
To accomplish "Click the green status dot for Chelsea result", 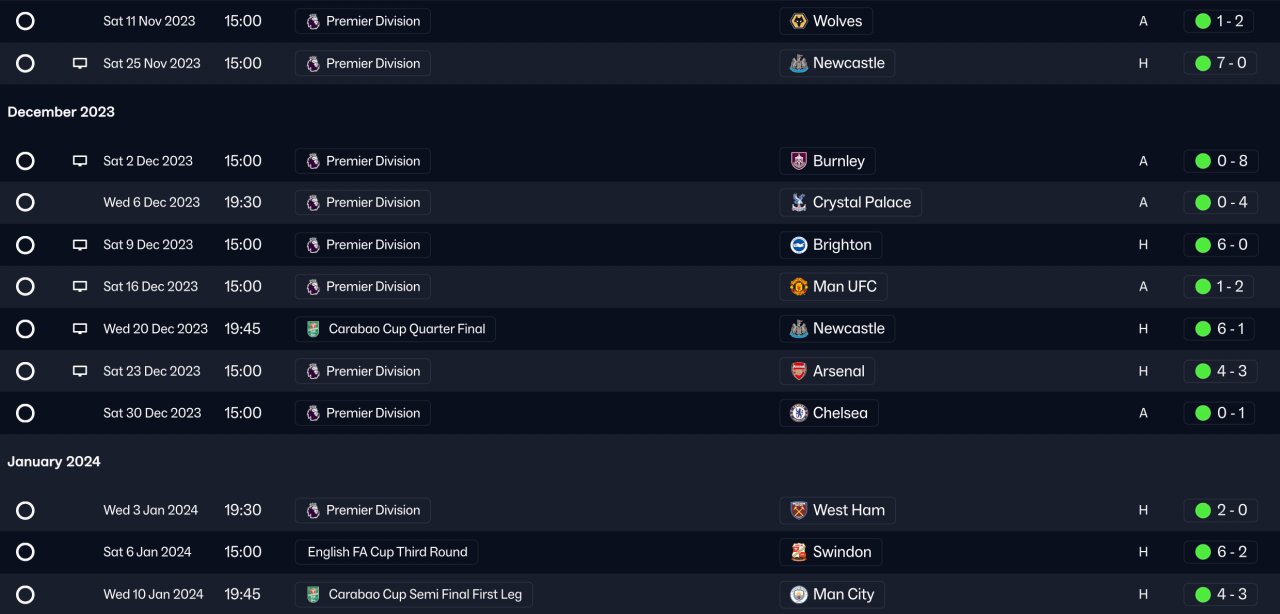I will [1203, 413].
